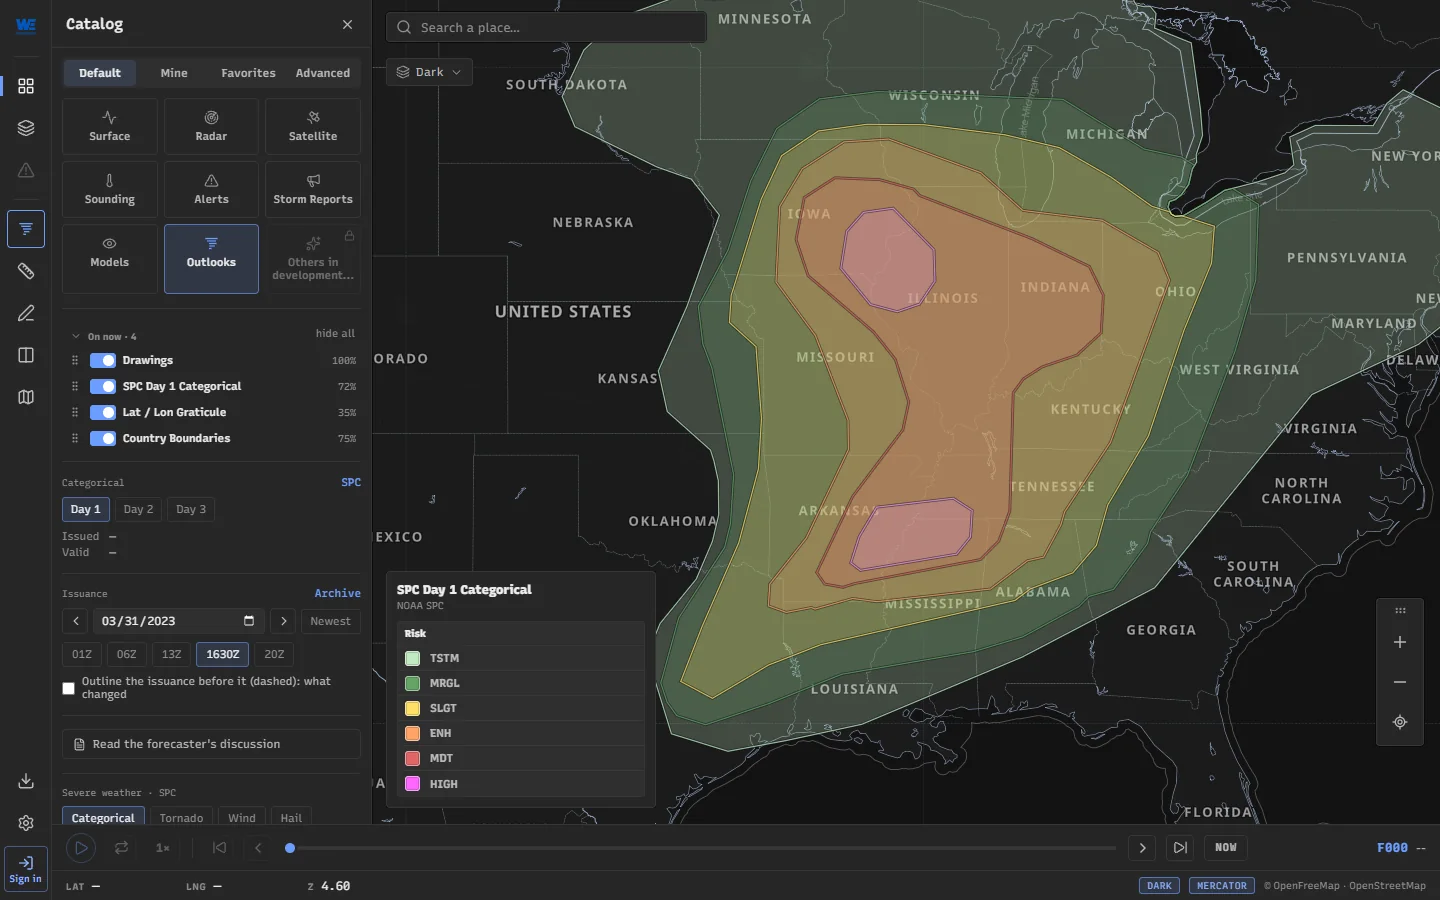The image size is (1440, 900).
Task: Open the Radar catalog tile
Action: (211, 127)
